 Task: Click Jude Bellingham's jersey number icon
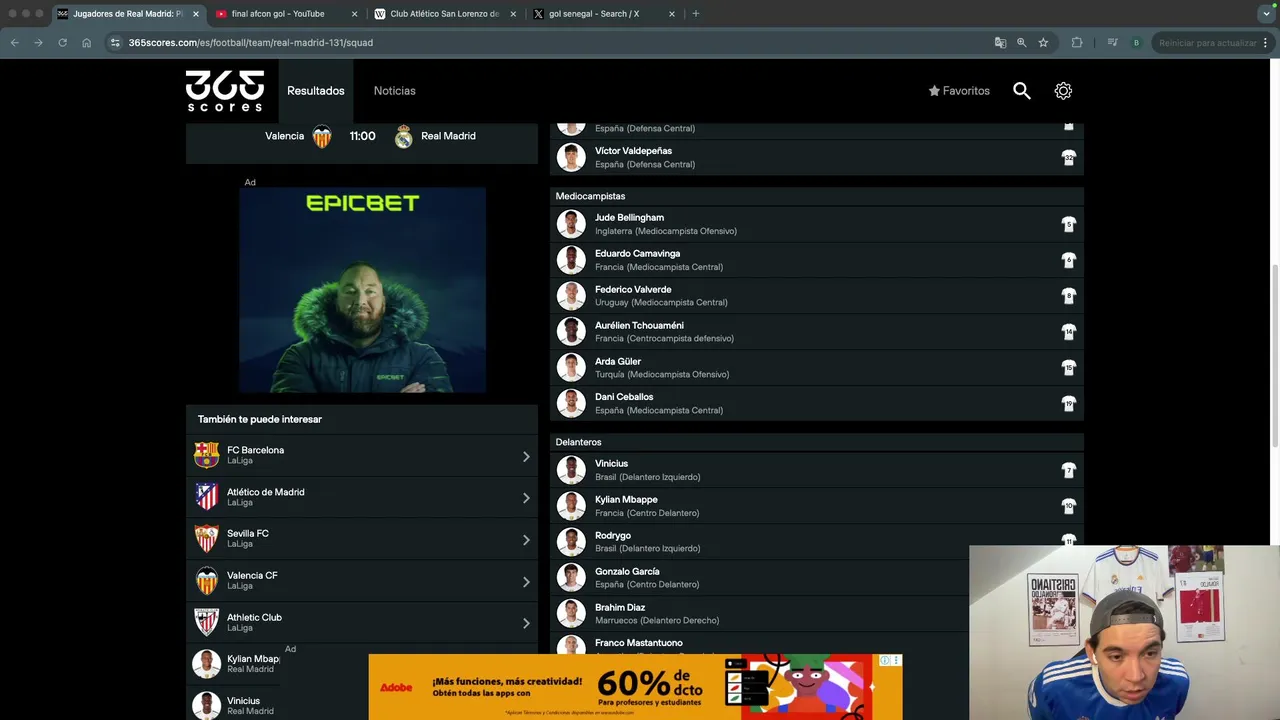click(1068, 224)
